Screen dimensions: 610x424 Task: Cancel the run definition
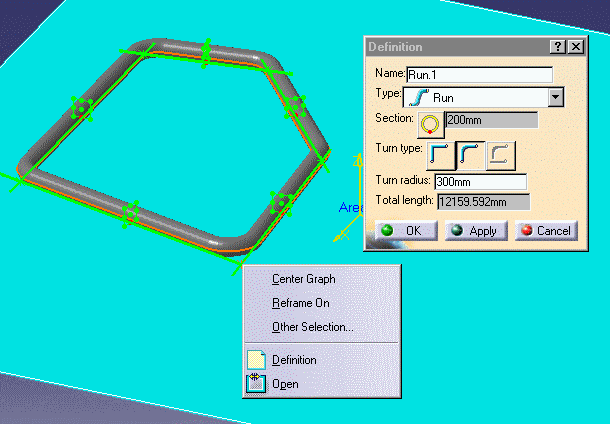point(545,230)
